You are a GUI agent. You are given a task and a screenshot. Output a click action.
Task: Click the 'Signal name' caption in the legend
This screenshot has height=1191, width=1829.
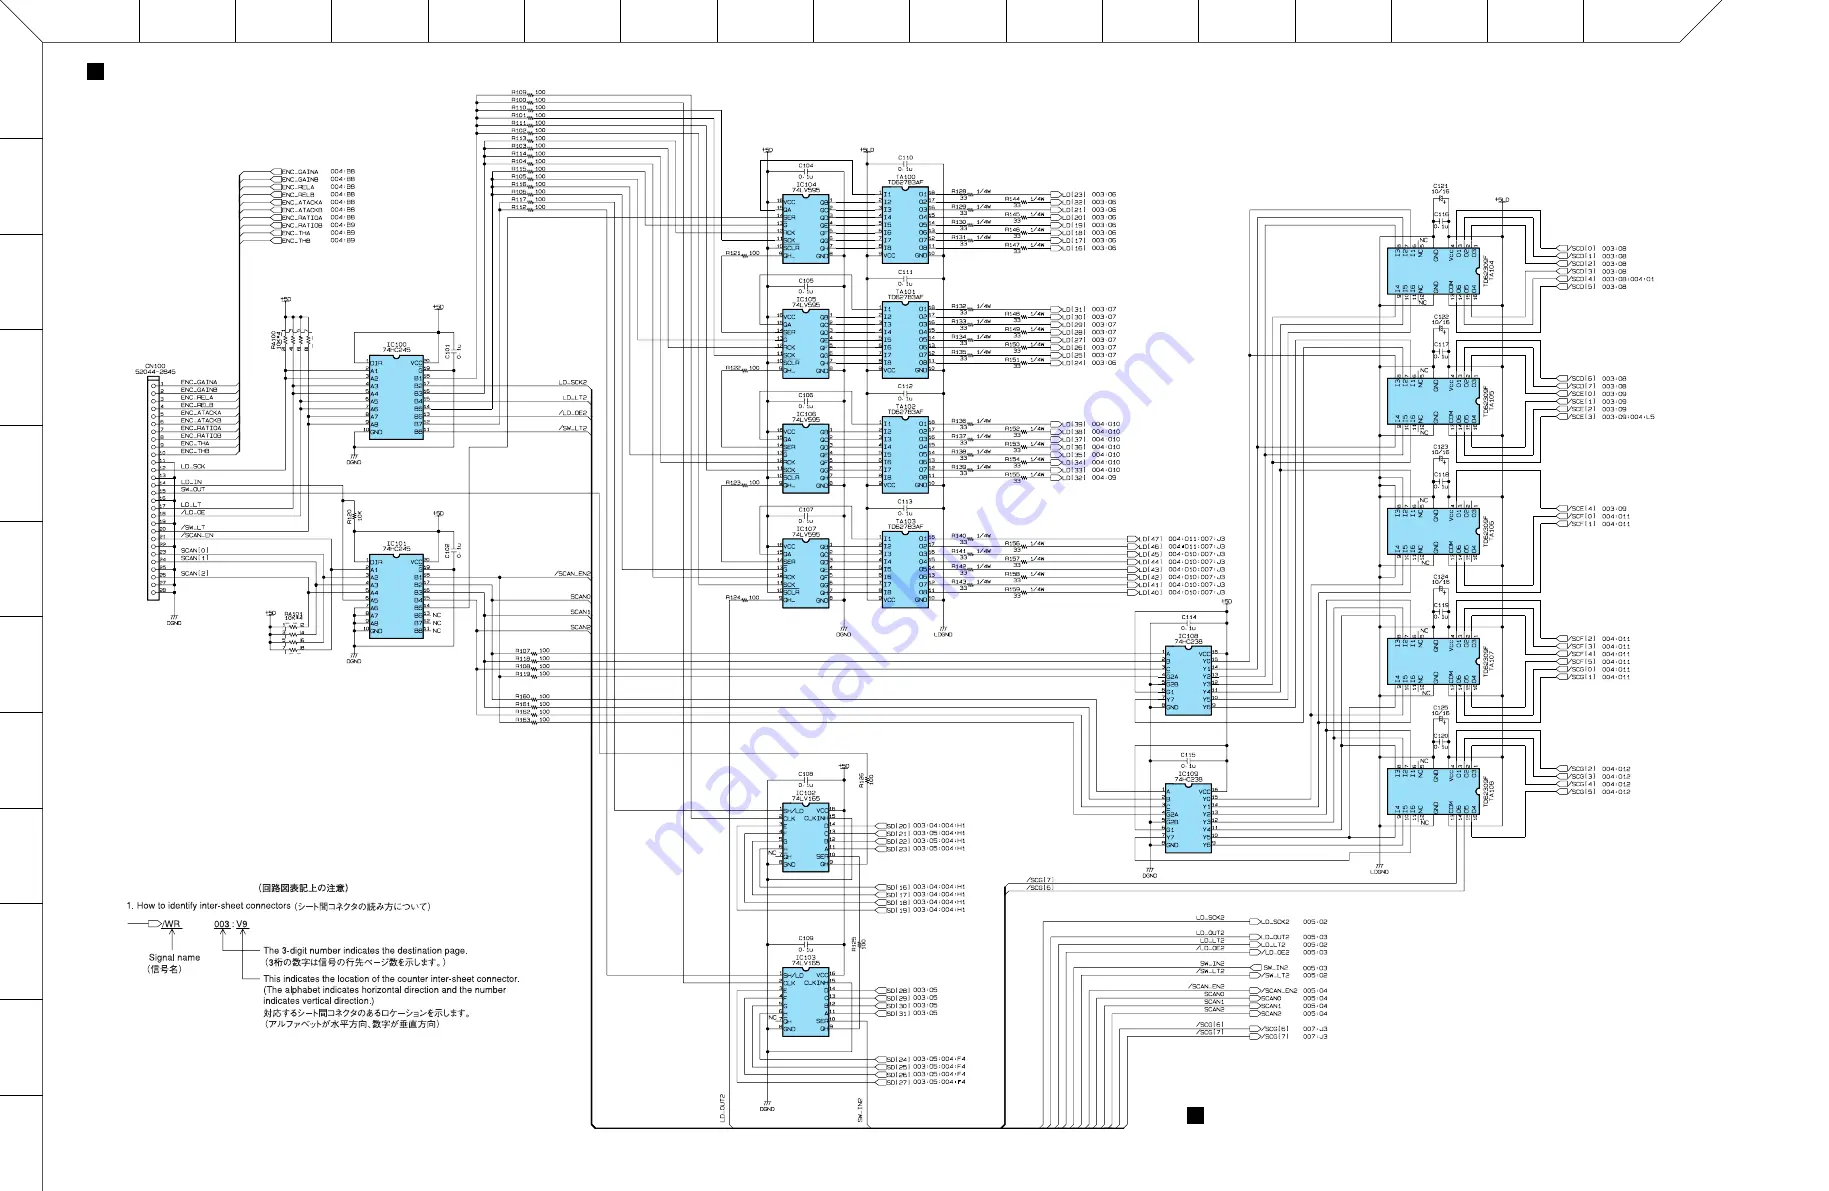click(174, 958)
